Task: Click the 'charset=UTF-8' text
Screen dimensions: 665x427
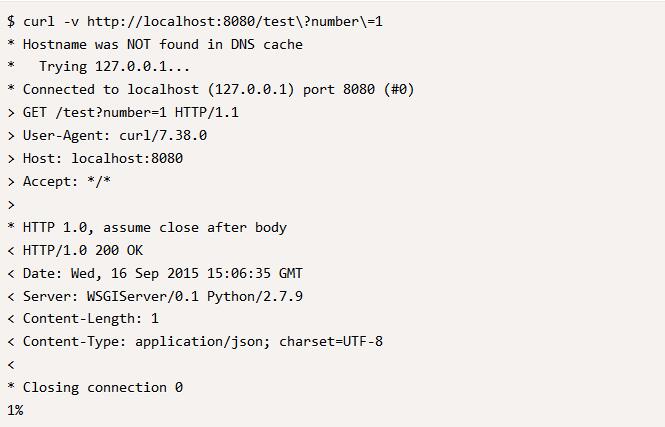Action: 331,341
